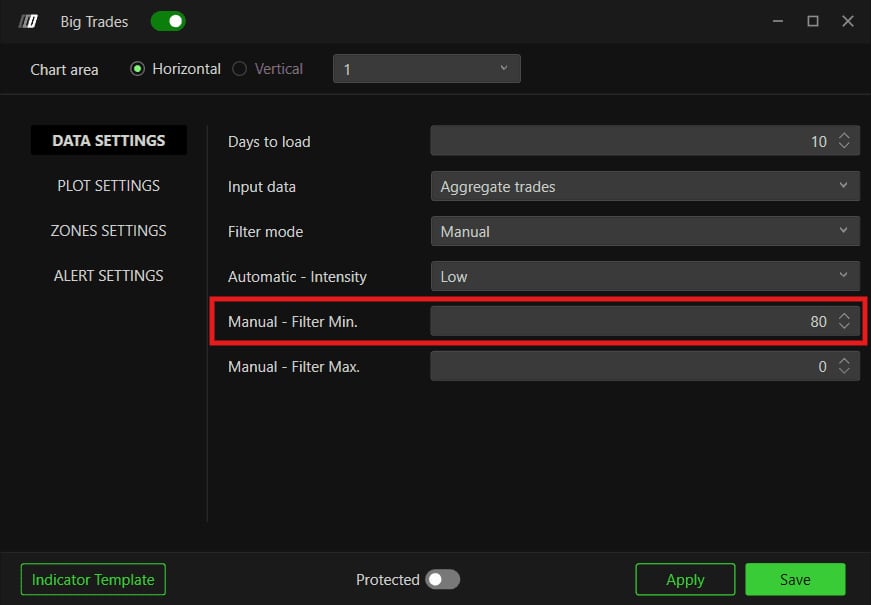The image size is (871, 605).
Task: Maximize the Big Trades settings window
Action: coord(813,21)
